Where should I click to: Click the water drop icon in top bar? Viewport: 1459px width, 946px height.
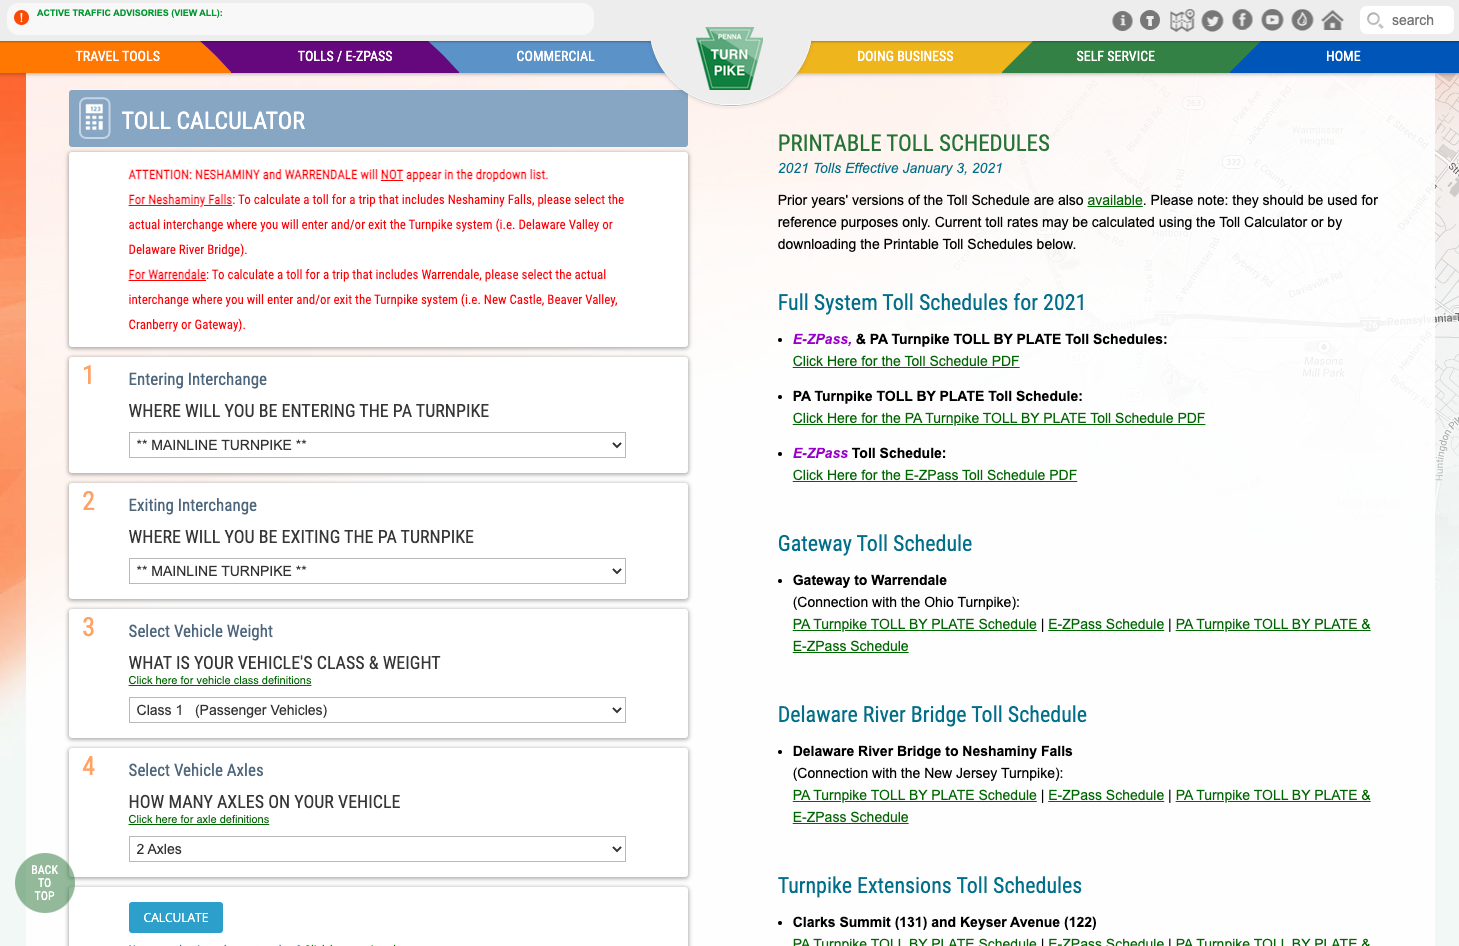pos(1302,20)
